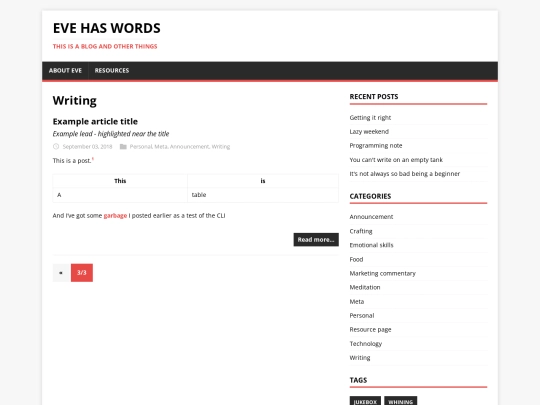Open post It's not always so bad being a beginner
This screenshot has height=405, width=540.
(405, 174)
